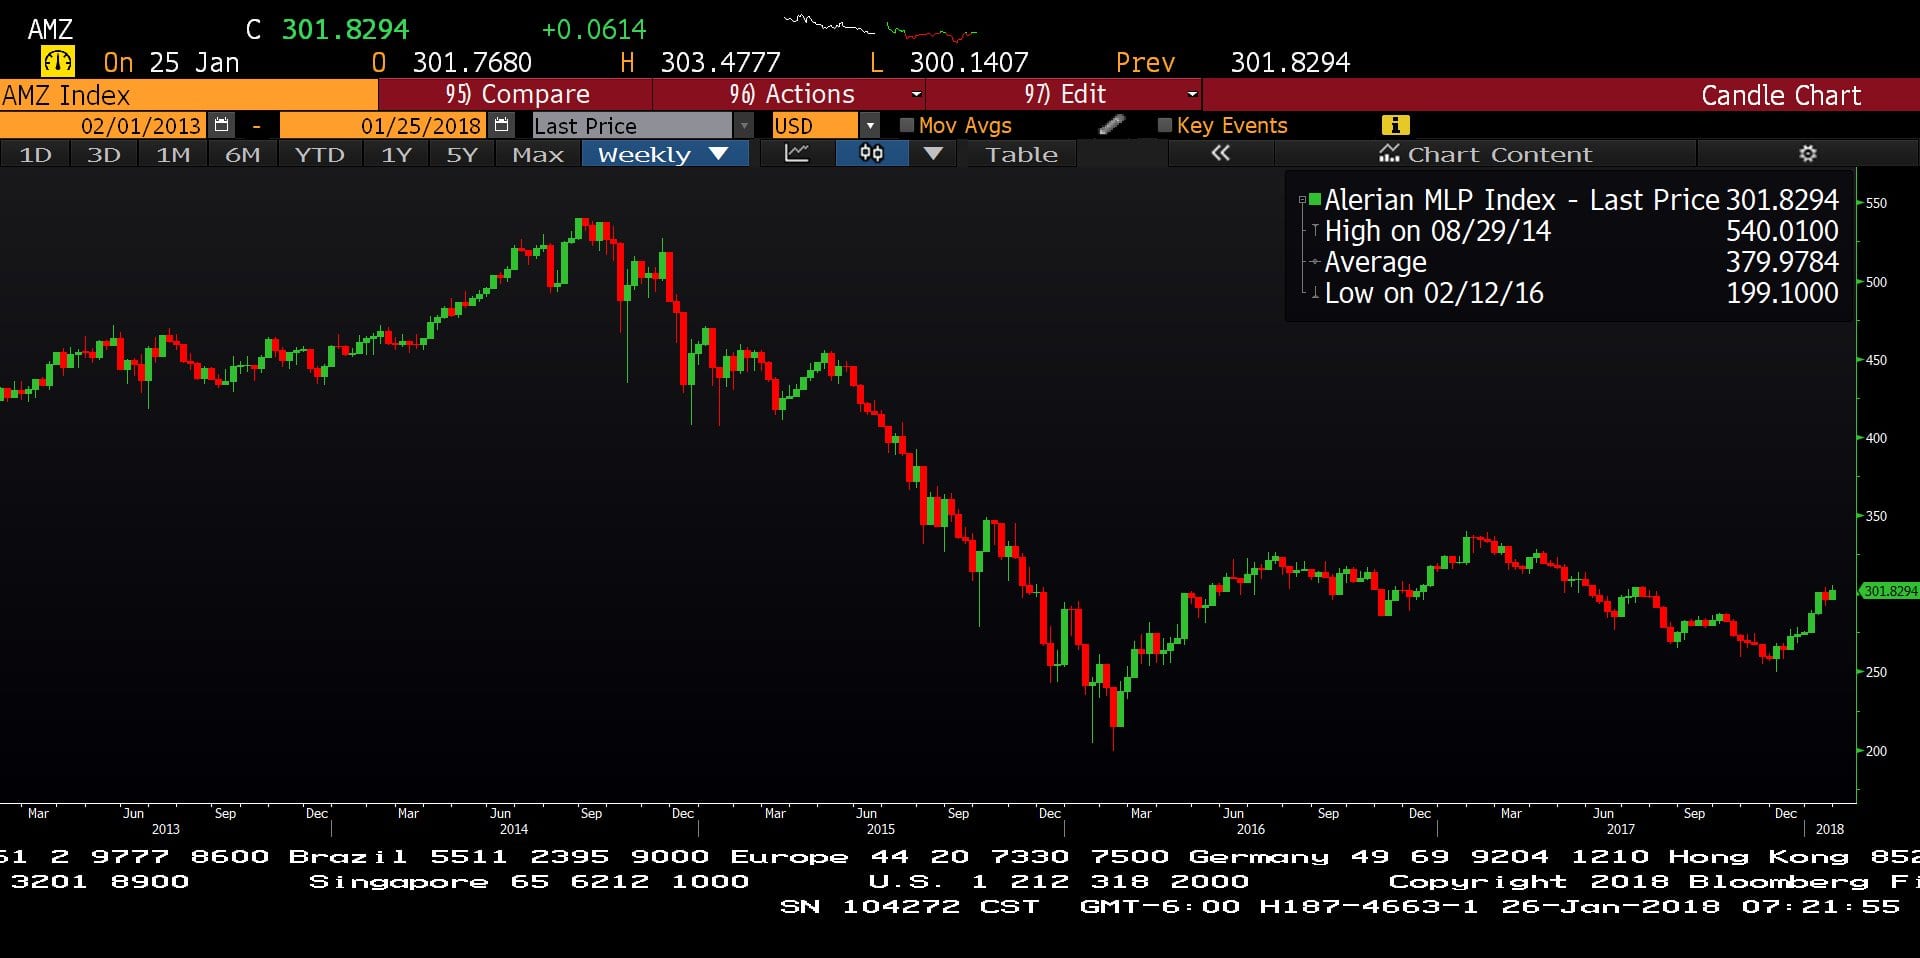Click the 379.9784 average value
Viewport: 1920px width, 958px height.
pyautogui.click(x=1782, y=262)
